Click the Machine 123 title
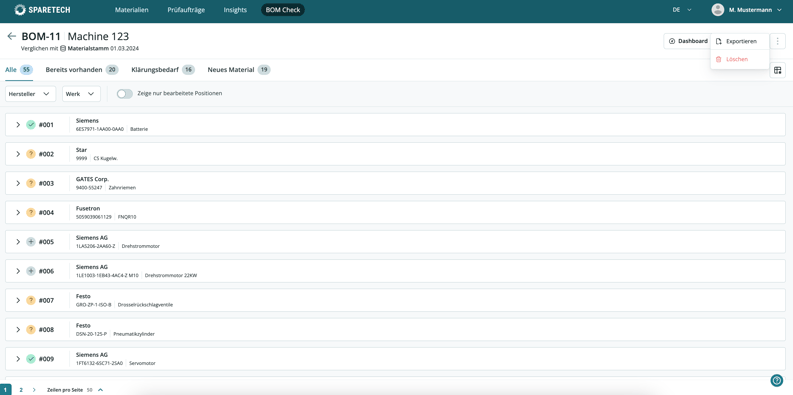The height and width of the screenshot is (395, 793). pyautogui.click(x=98, y=36)
